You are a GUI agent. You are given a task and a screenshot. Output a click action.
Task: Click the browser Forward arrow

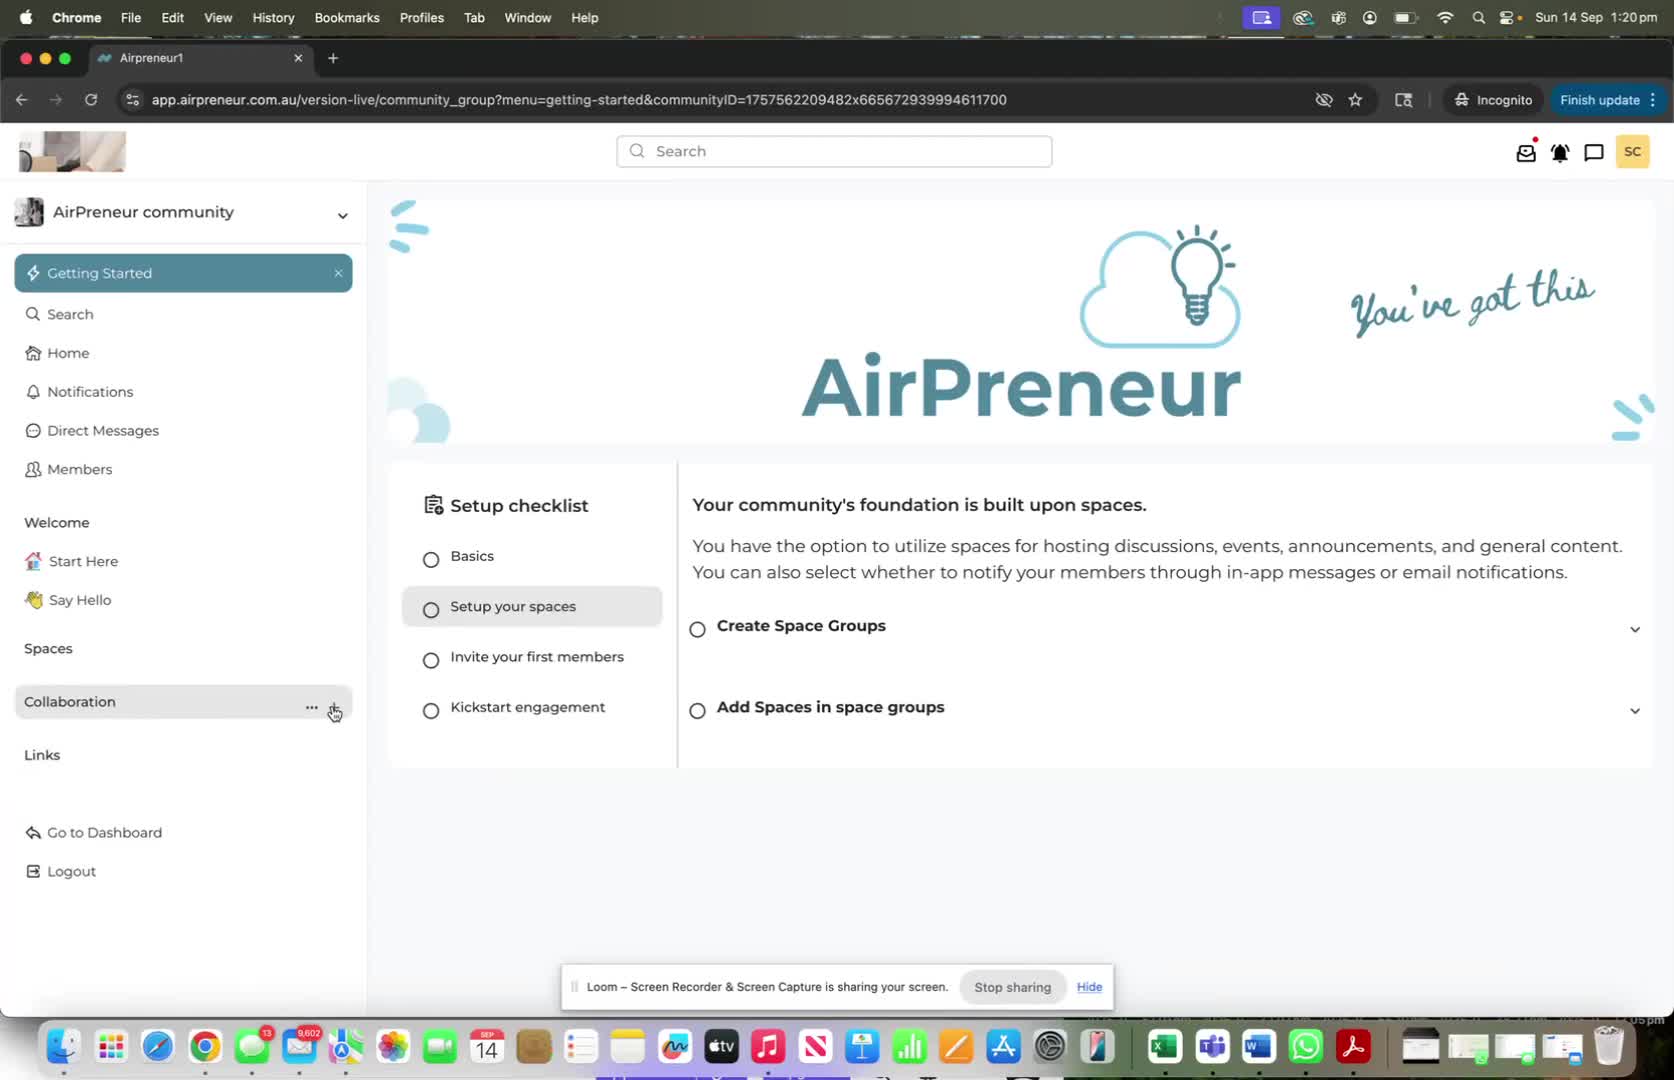click(56, 100)
